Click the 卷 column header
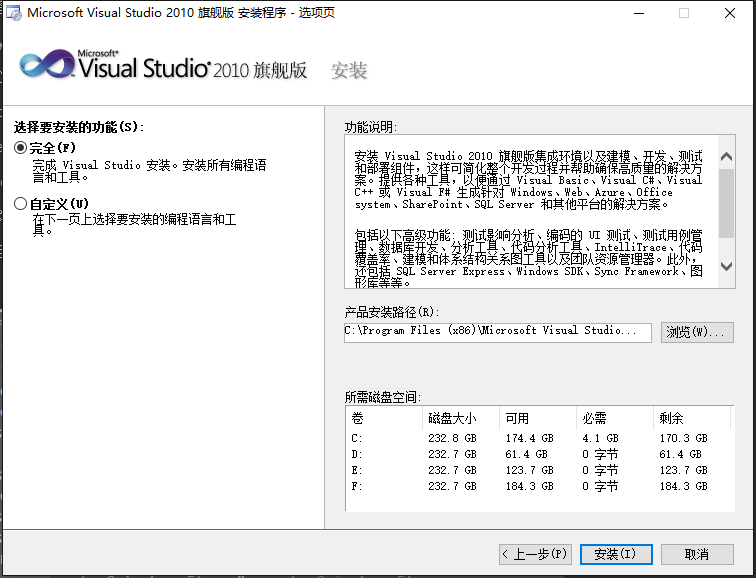Screen dimensions: 756x578 tap(384, 418)
